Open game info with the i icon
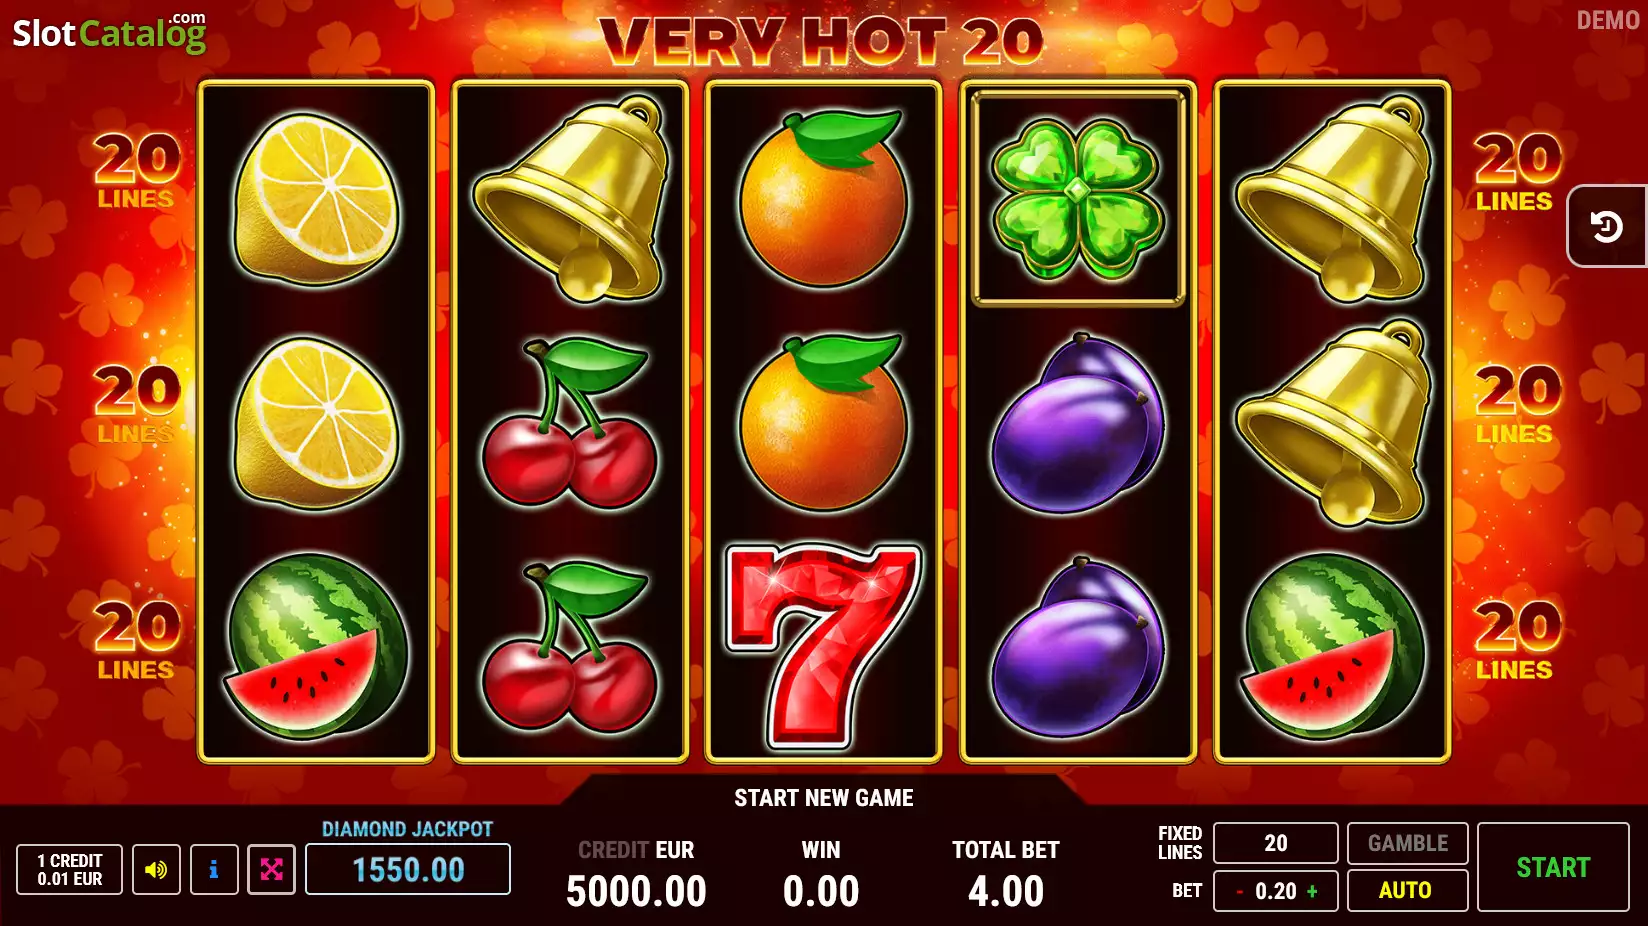The height and width of the screenshot is (926, 1648). click(213, 869)
